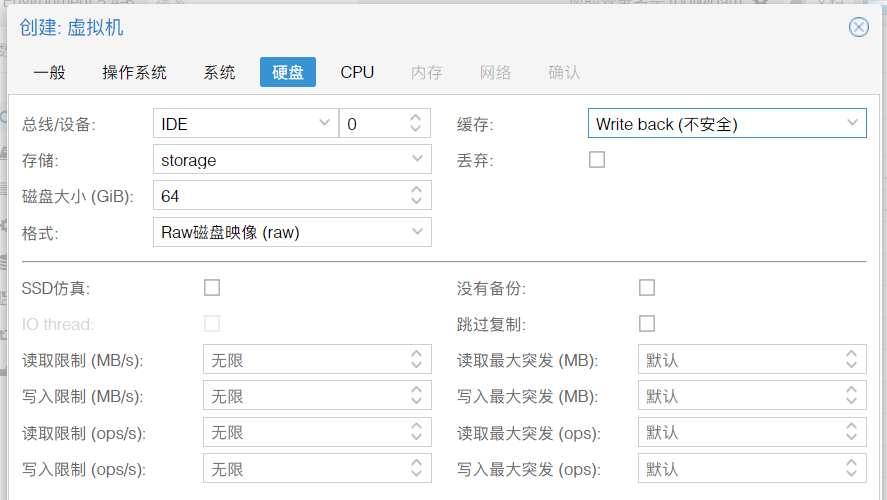Screen dimensions: 887x500
Task: Click the 磁盘大小 (GiB) input field
Action: (278, 196)
